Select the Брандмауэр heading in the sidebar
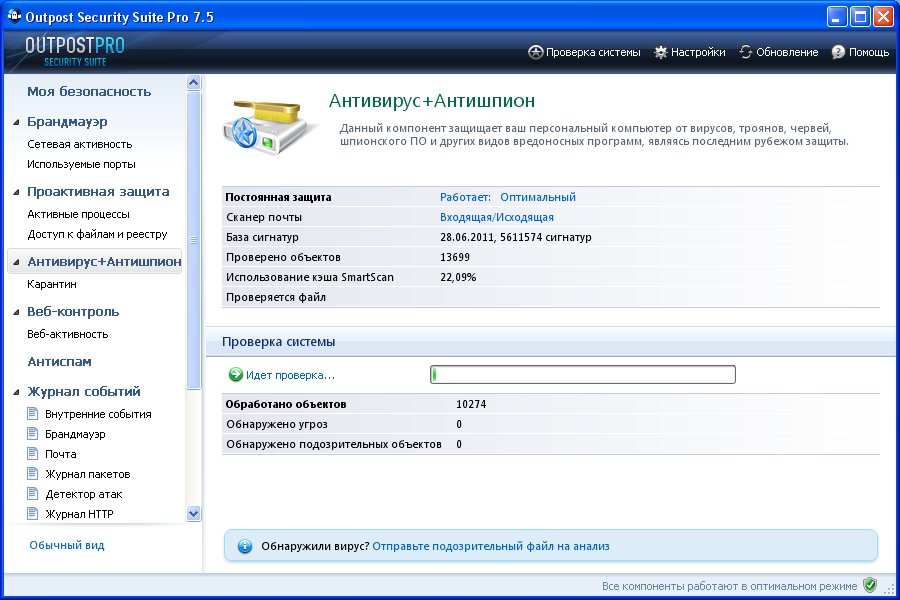The height and width of the screenshot is (600, 900). 67,122
